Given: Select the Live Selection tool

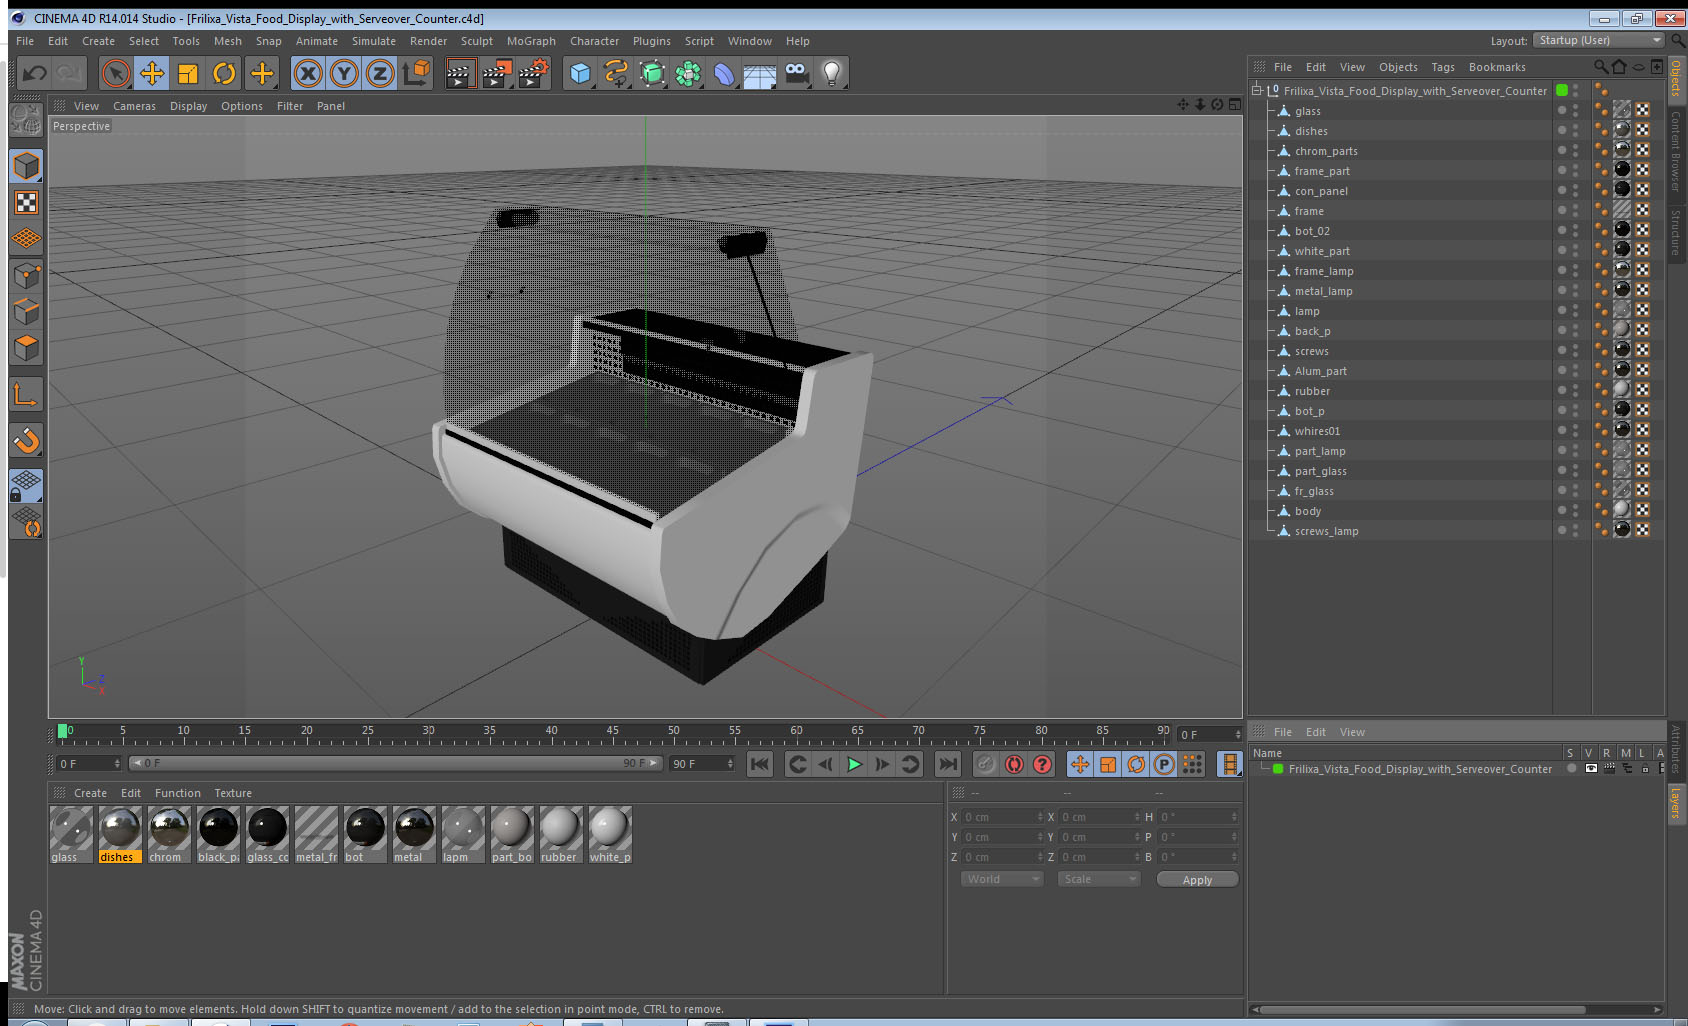Looking at the screenshot, I should pyautogui.click(x=116, y=73).
